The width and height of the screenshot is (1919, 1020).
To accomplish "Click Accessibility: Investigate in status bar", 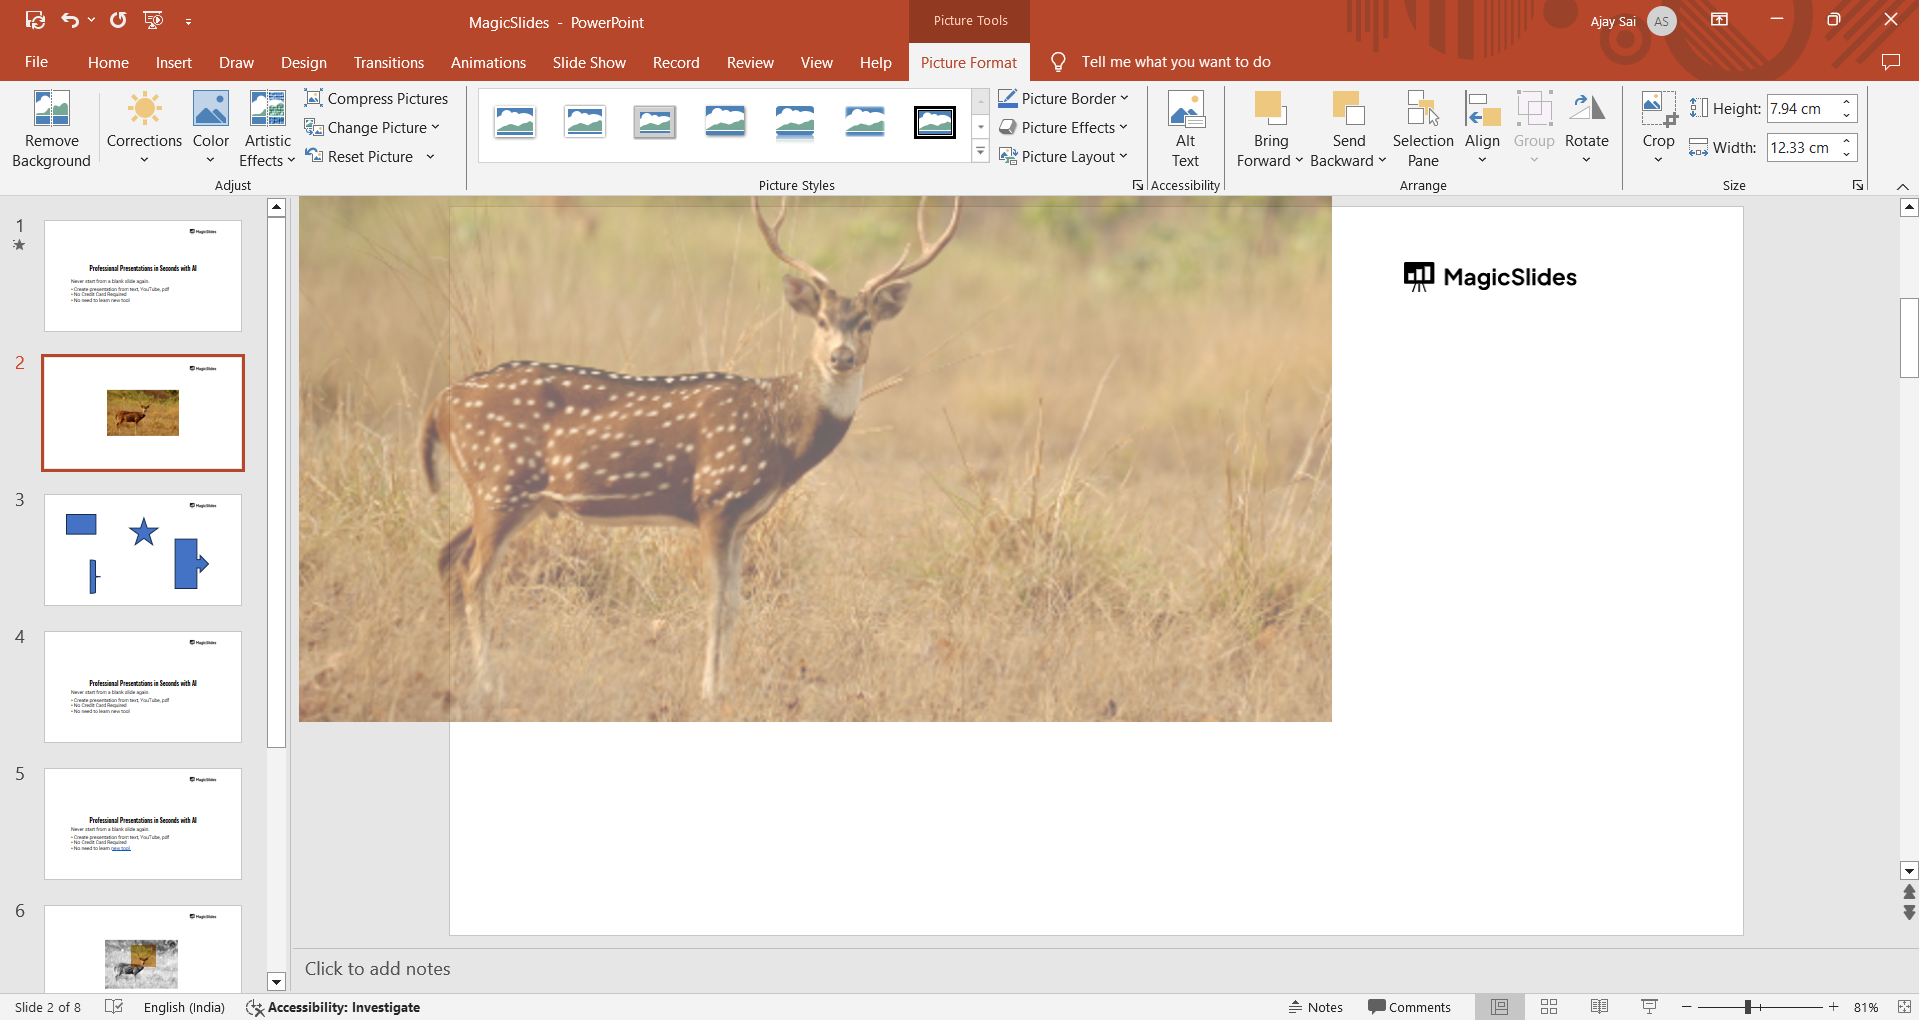I will click(333, 1007).
